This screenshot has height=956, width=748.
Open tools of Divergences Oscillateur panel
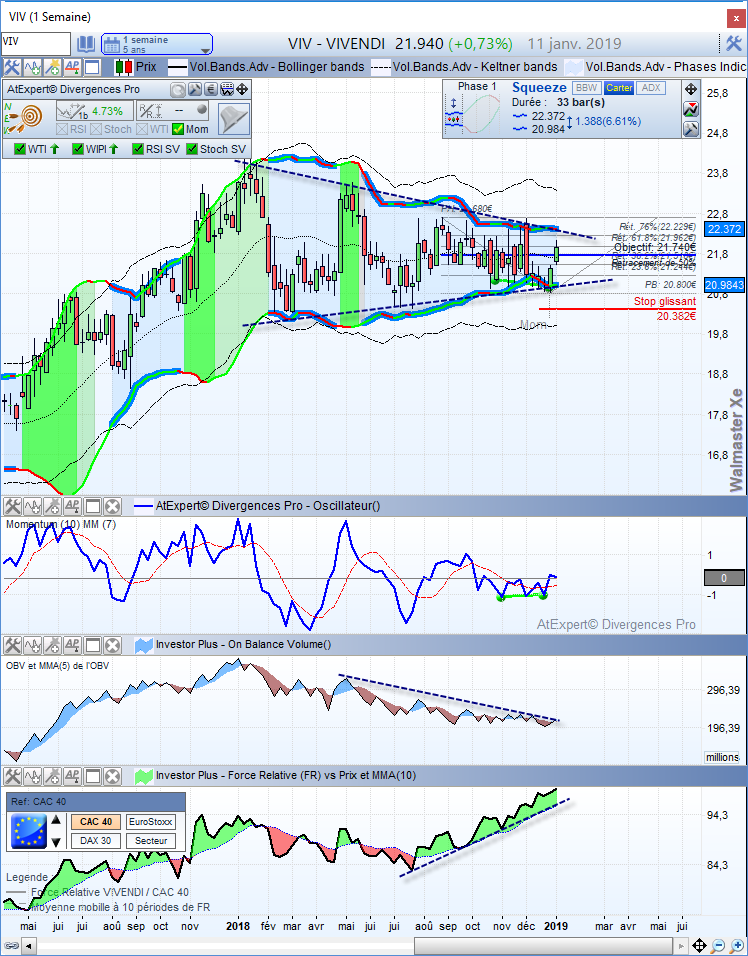(12, 506)
